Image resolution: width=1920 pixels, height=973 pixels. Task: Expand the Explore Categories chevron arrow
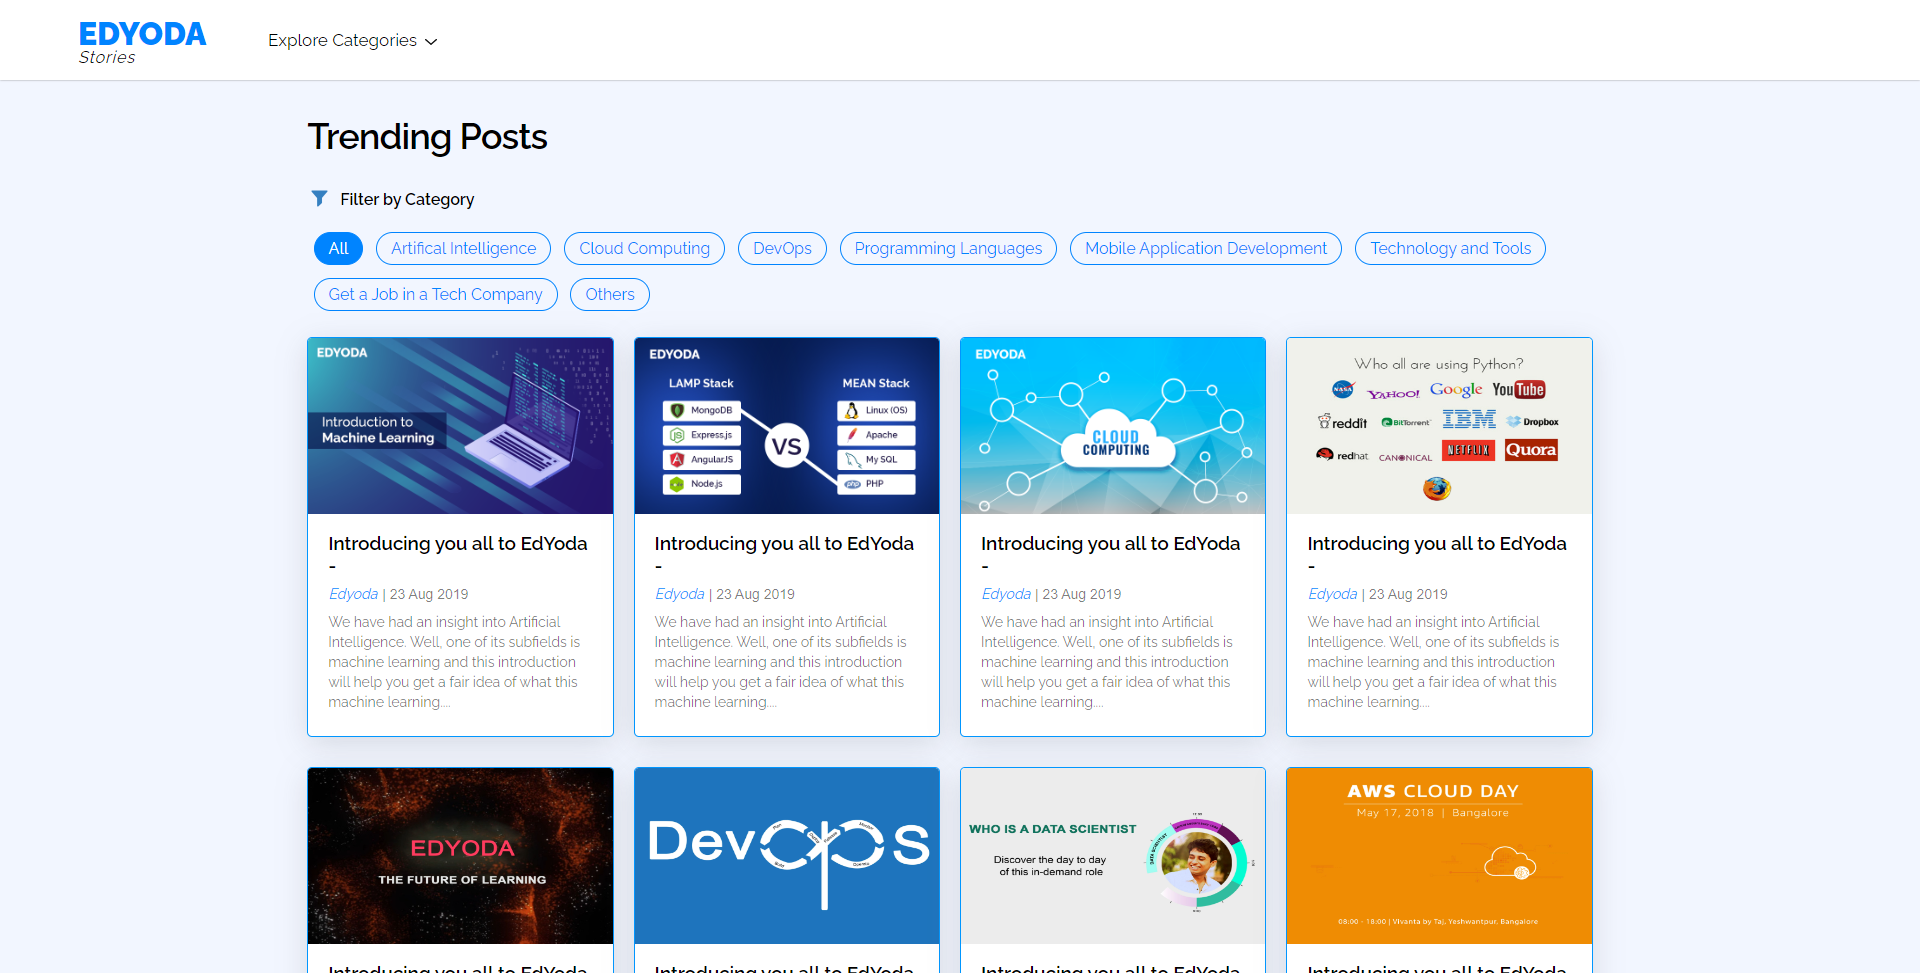click(x=431, y=41)
